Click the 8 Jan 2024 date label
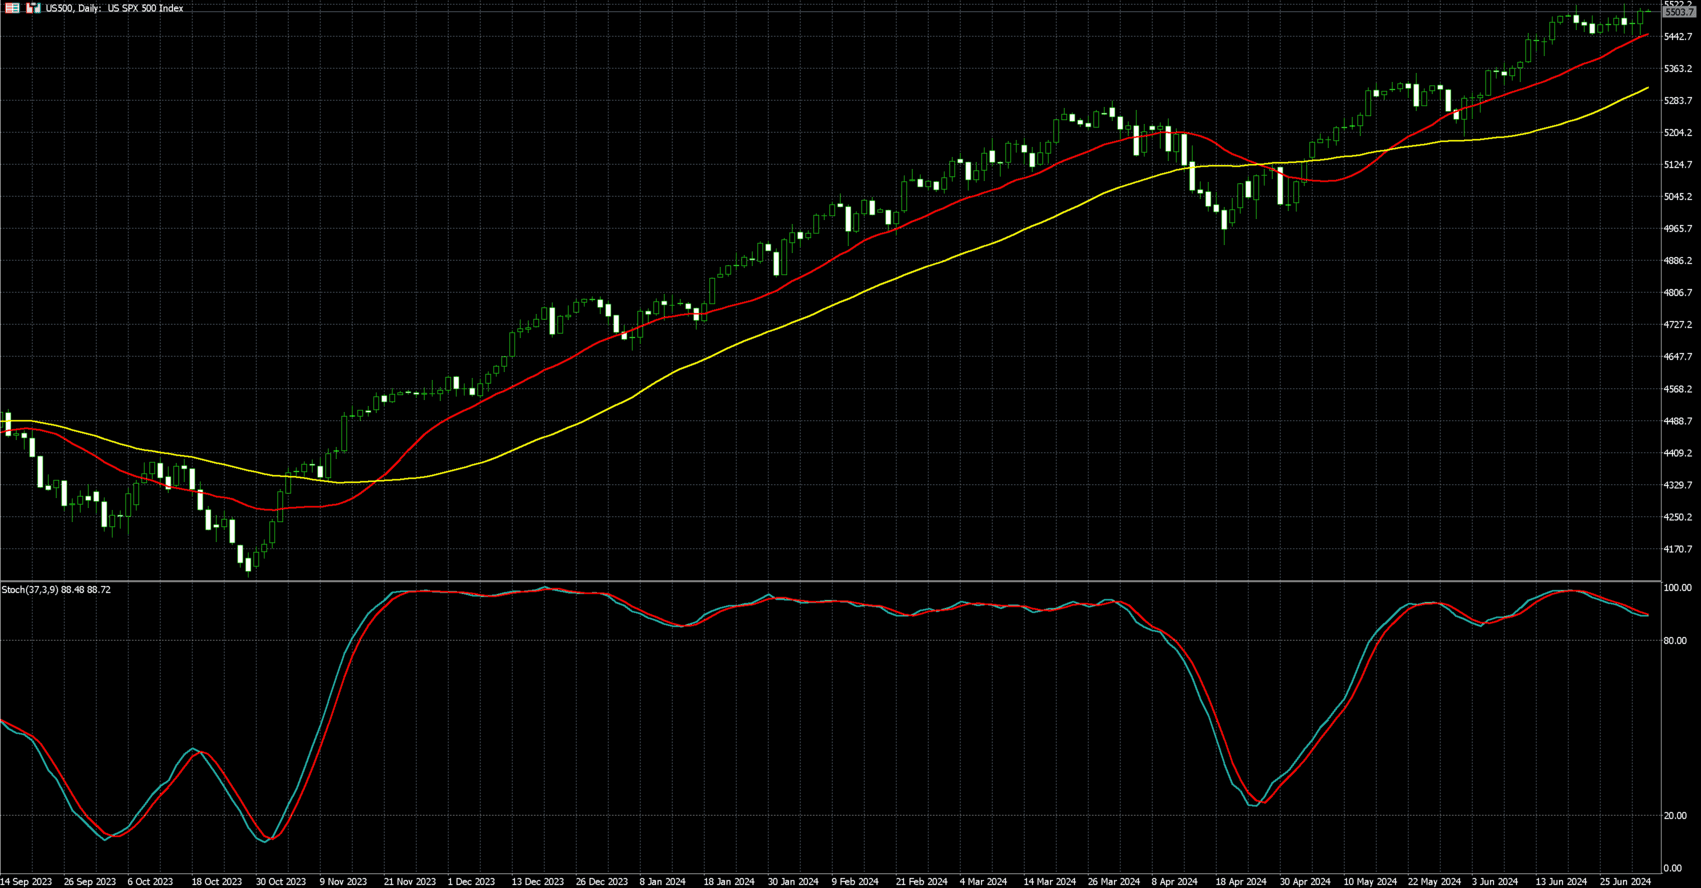1701x888 pixels. coord(662,882)
